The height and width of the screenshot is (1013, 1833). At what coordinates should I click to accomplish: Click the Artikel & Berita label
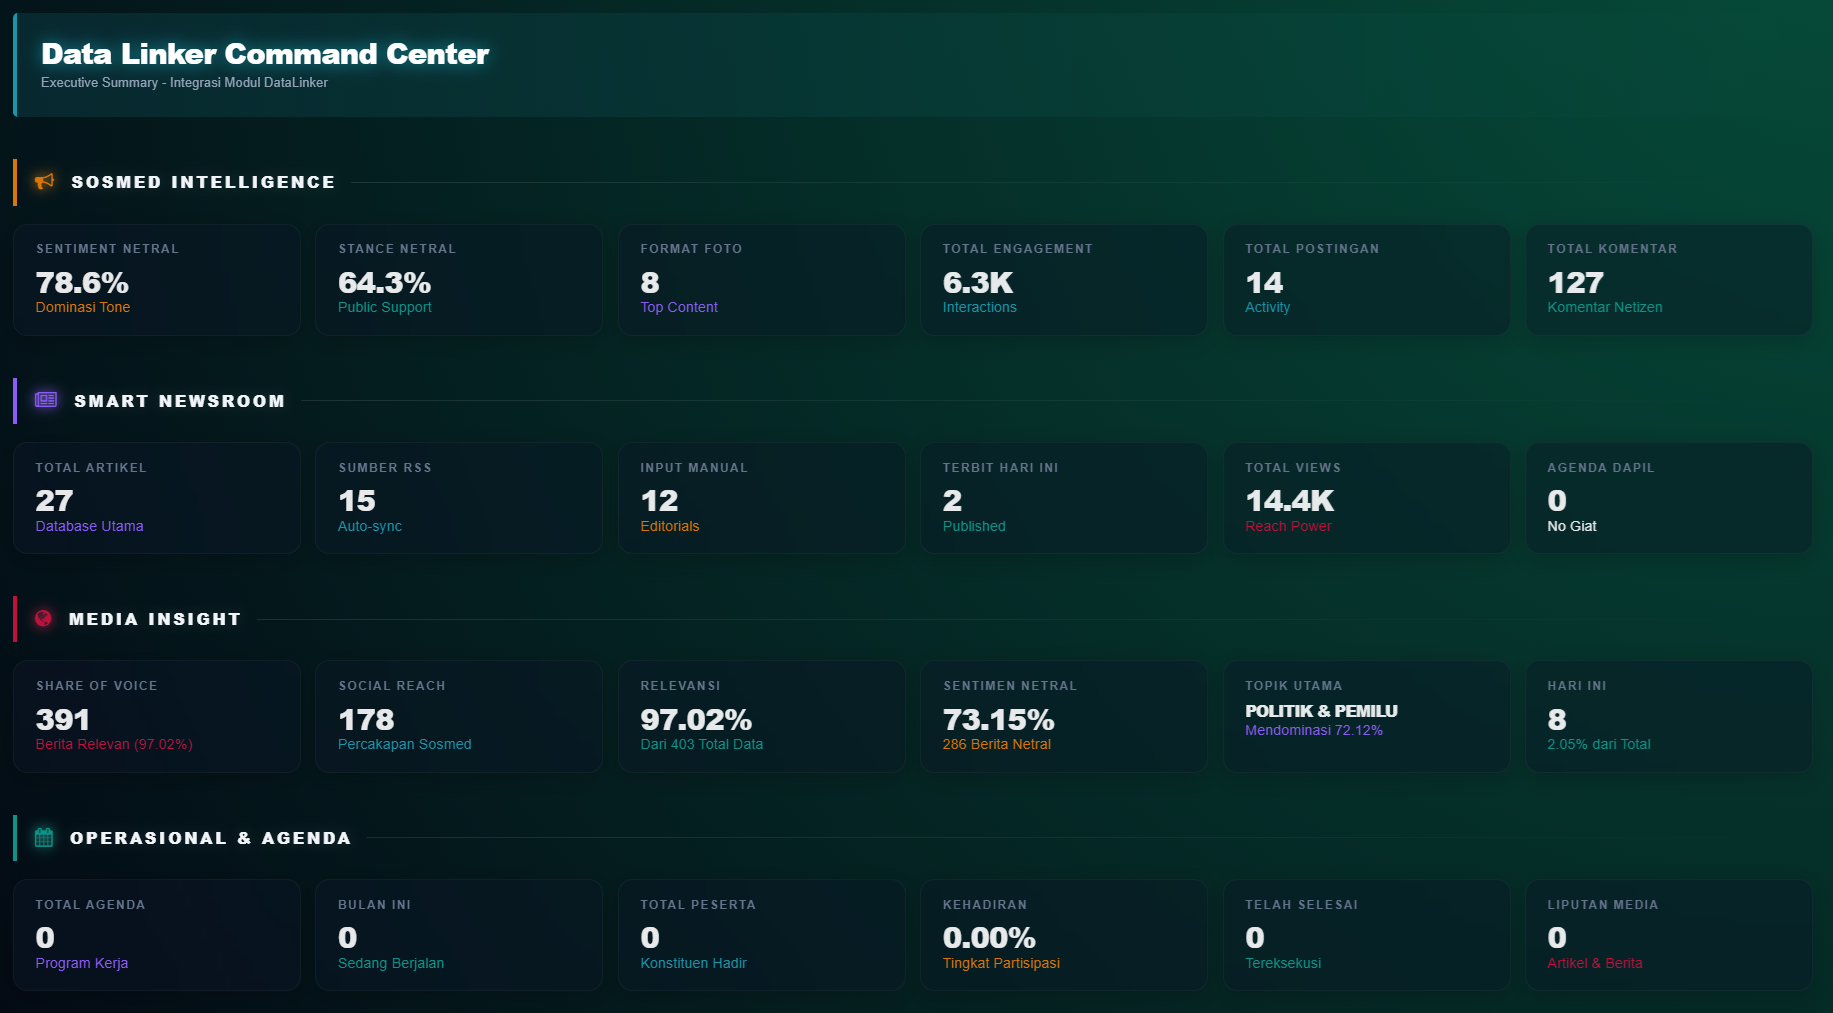click(x=1595, y=964)
